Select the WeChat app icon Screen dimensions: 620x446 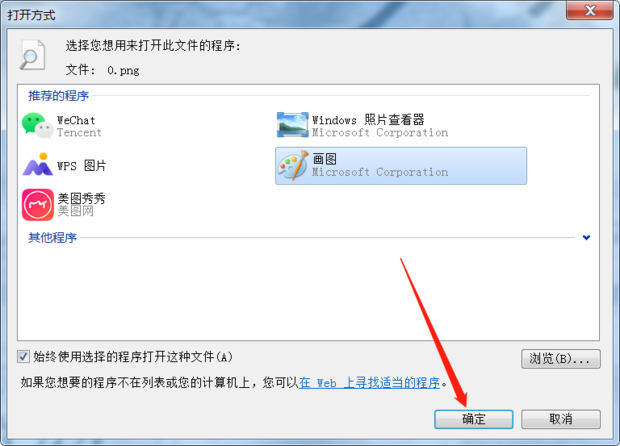coord(38,126)
